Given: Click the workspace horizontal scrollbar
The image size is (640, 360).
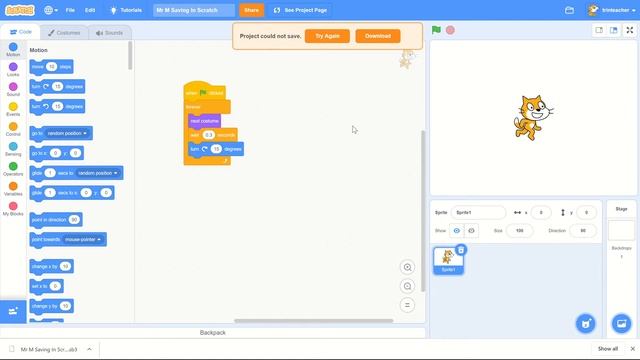Looking at the screenshot, I should (x=314, y=321).
